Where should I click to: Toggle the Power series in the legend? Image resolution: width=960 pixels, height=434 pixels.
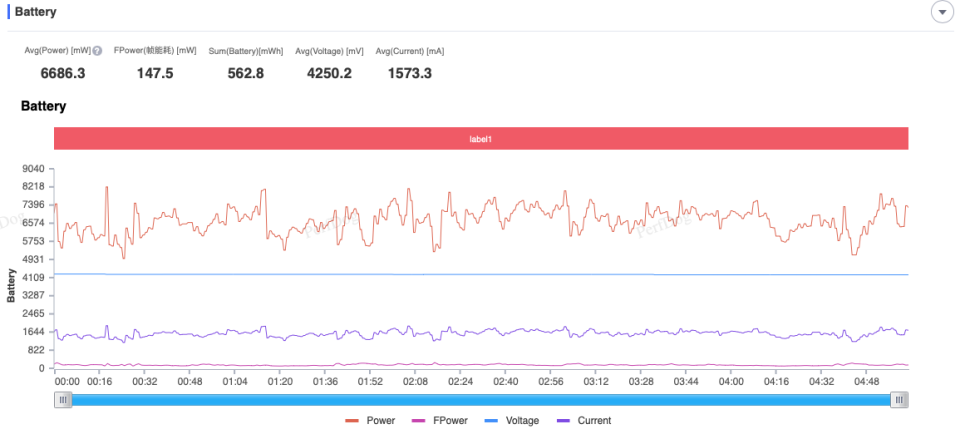(370, 421)
